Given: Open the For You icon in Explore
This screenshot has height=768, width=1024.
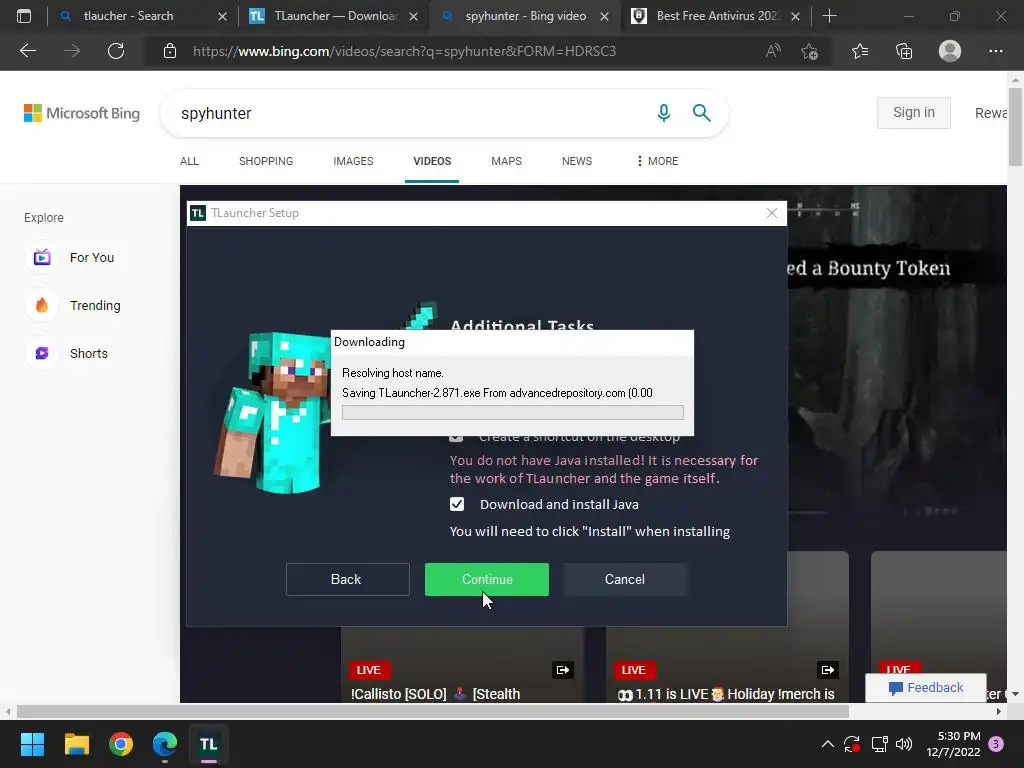Looking at the screenshot, I should 42,257.
